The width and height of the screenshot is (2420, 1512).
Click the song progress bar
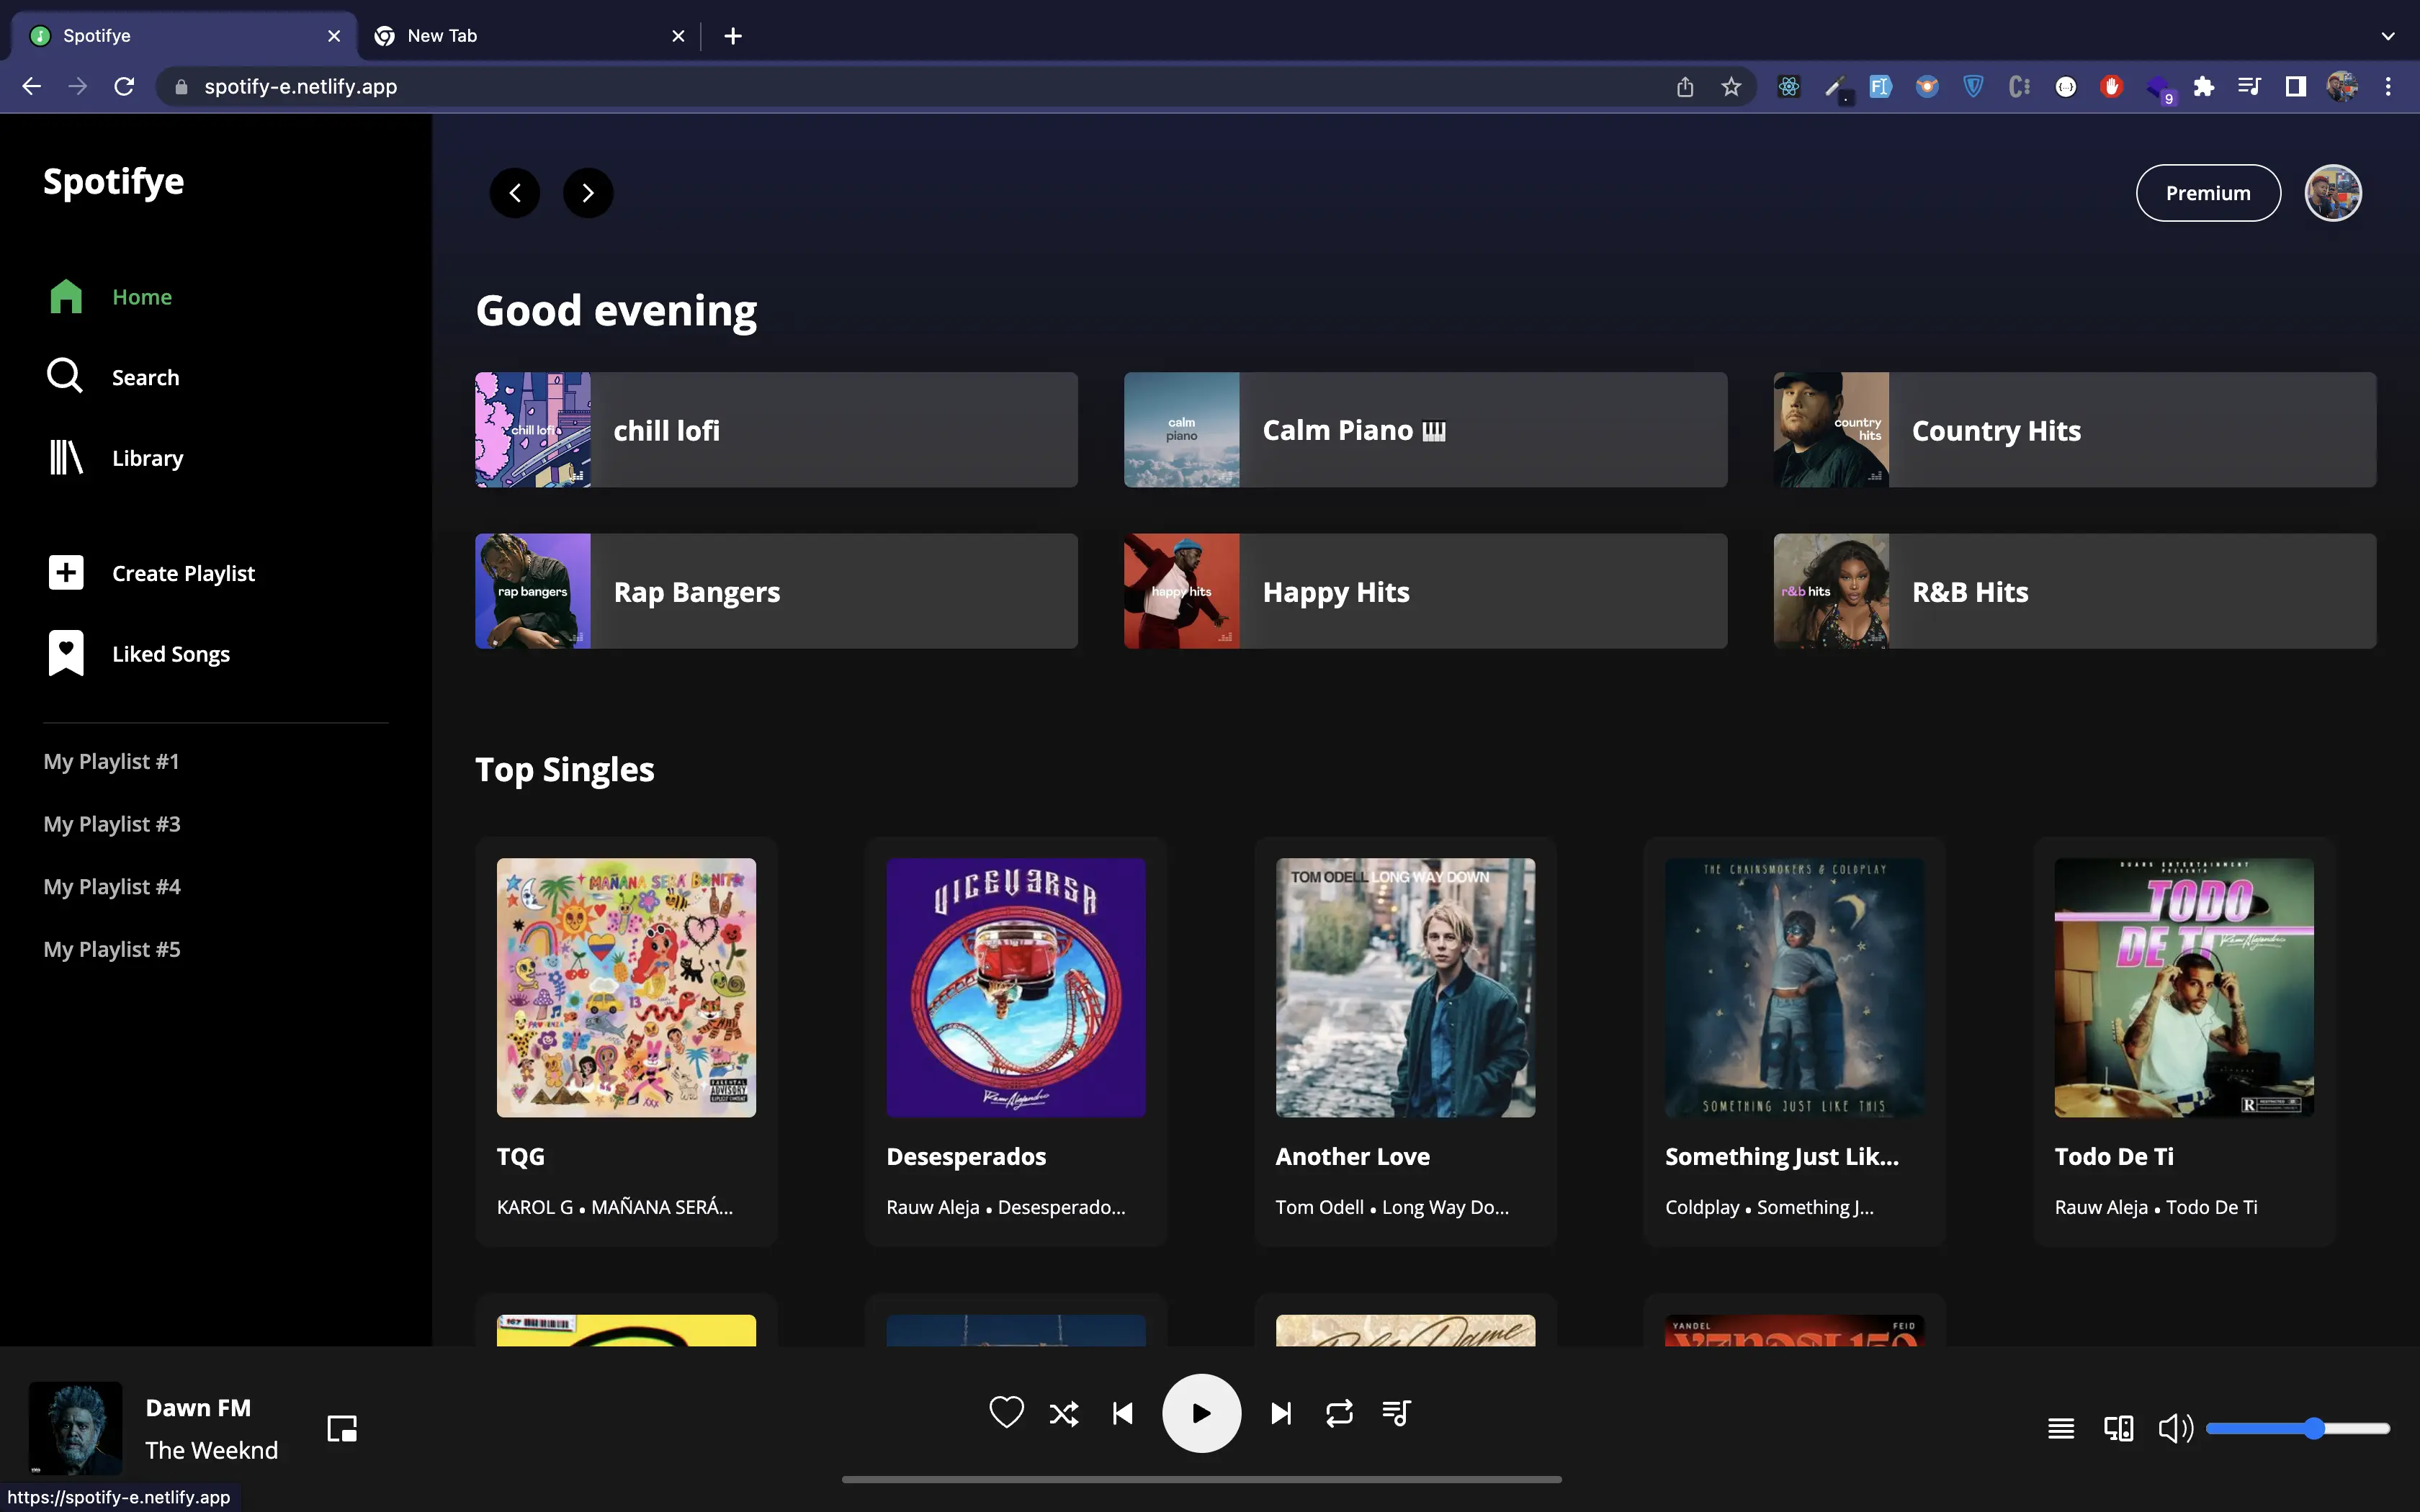pyautogui.click(x=1201, y=1479)
